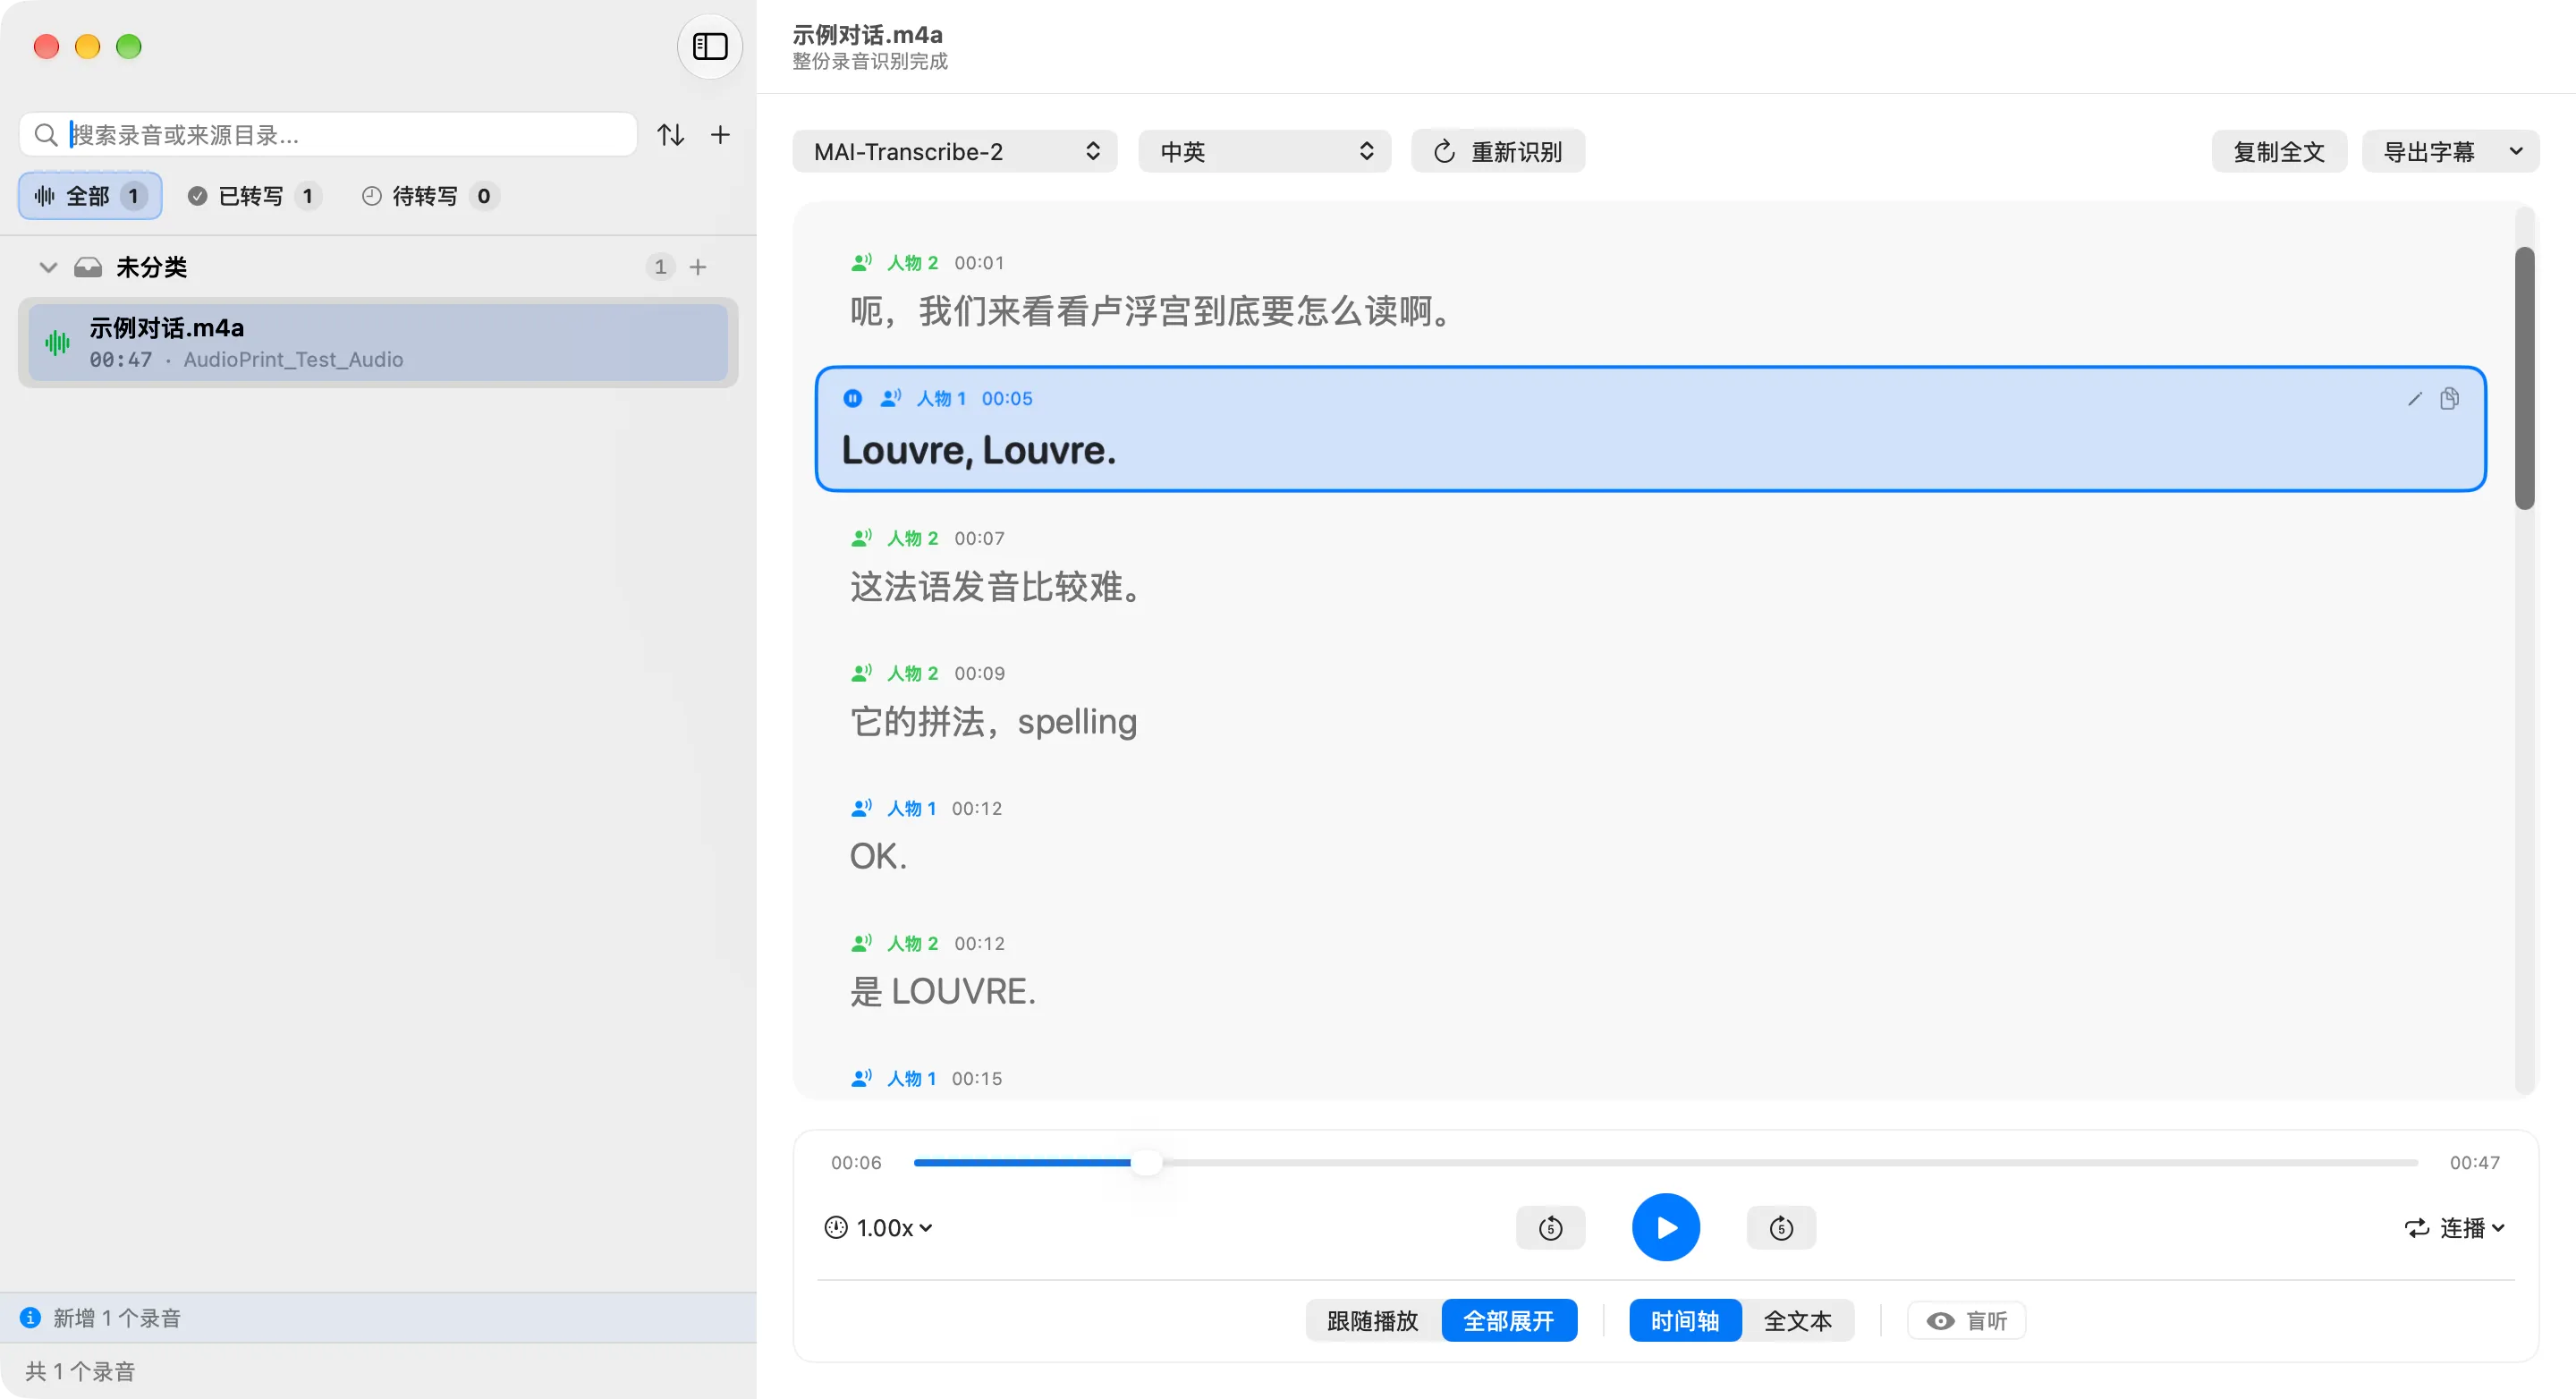This screenshot has width=2576, height=1399.
Task: Switch to 全文本 full text view
Action: 1798,1320
